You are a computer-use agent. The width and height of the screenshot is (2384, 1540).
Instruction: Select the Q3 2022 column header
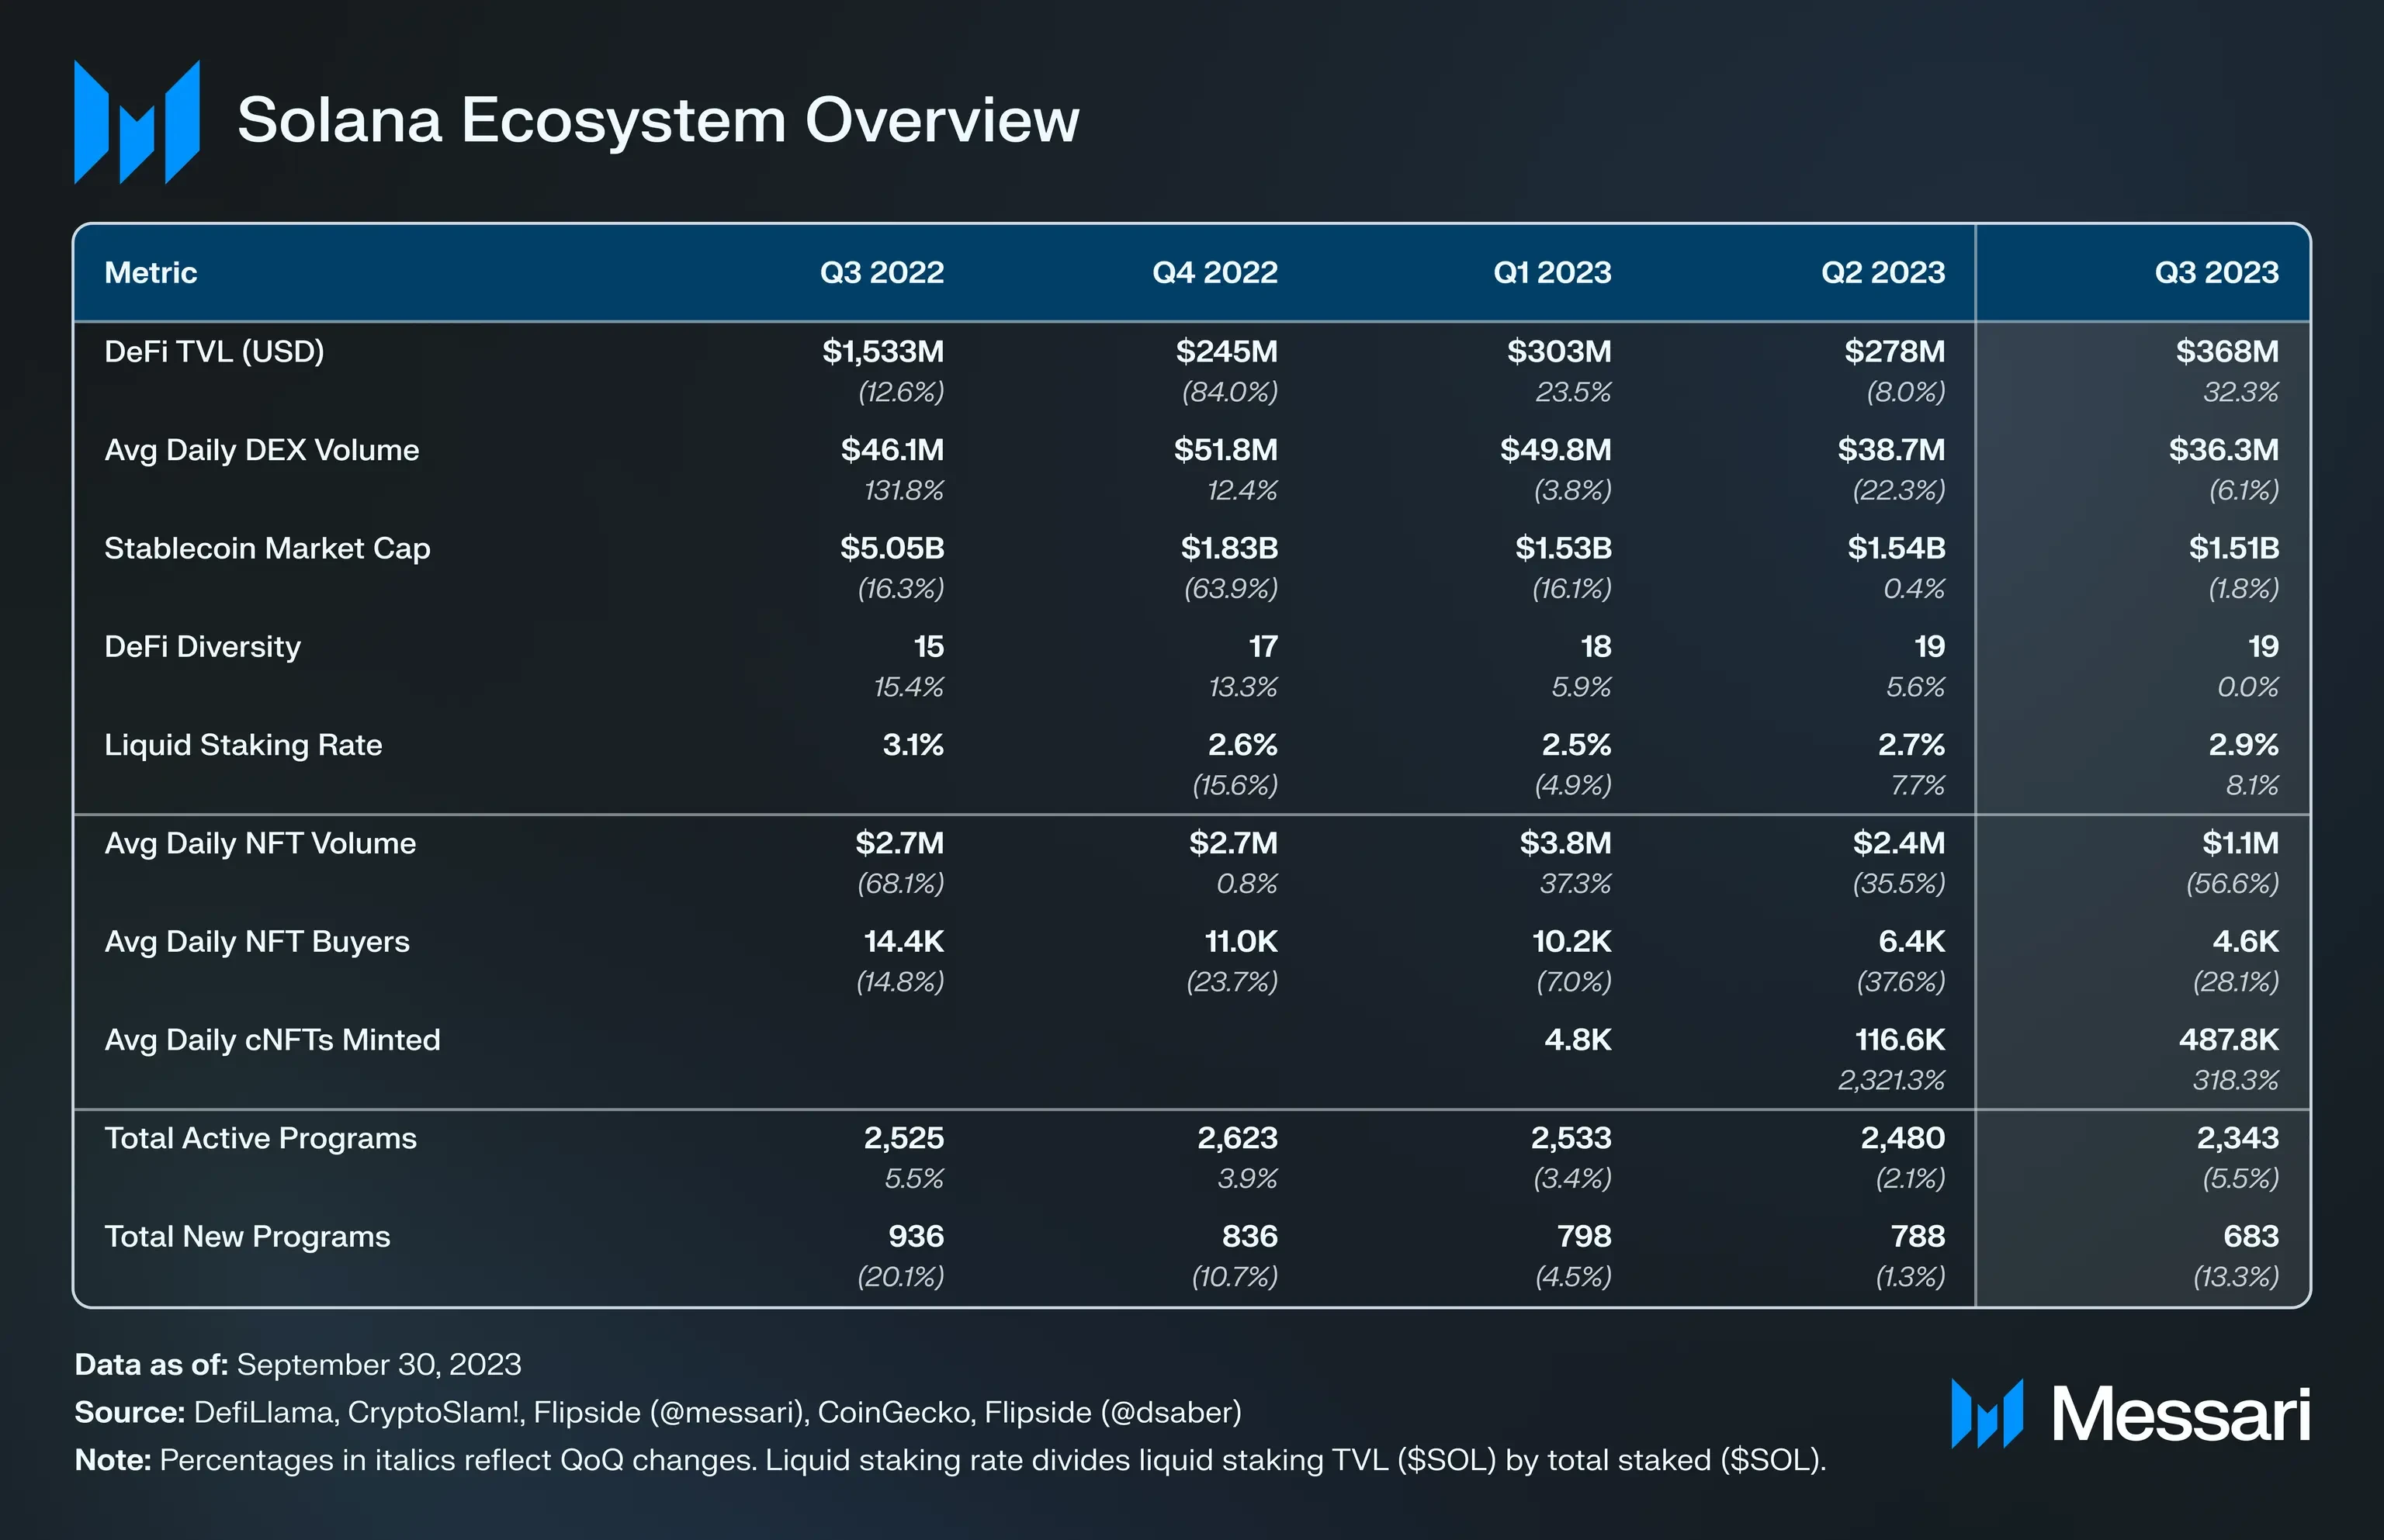point(881,273)
